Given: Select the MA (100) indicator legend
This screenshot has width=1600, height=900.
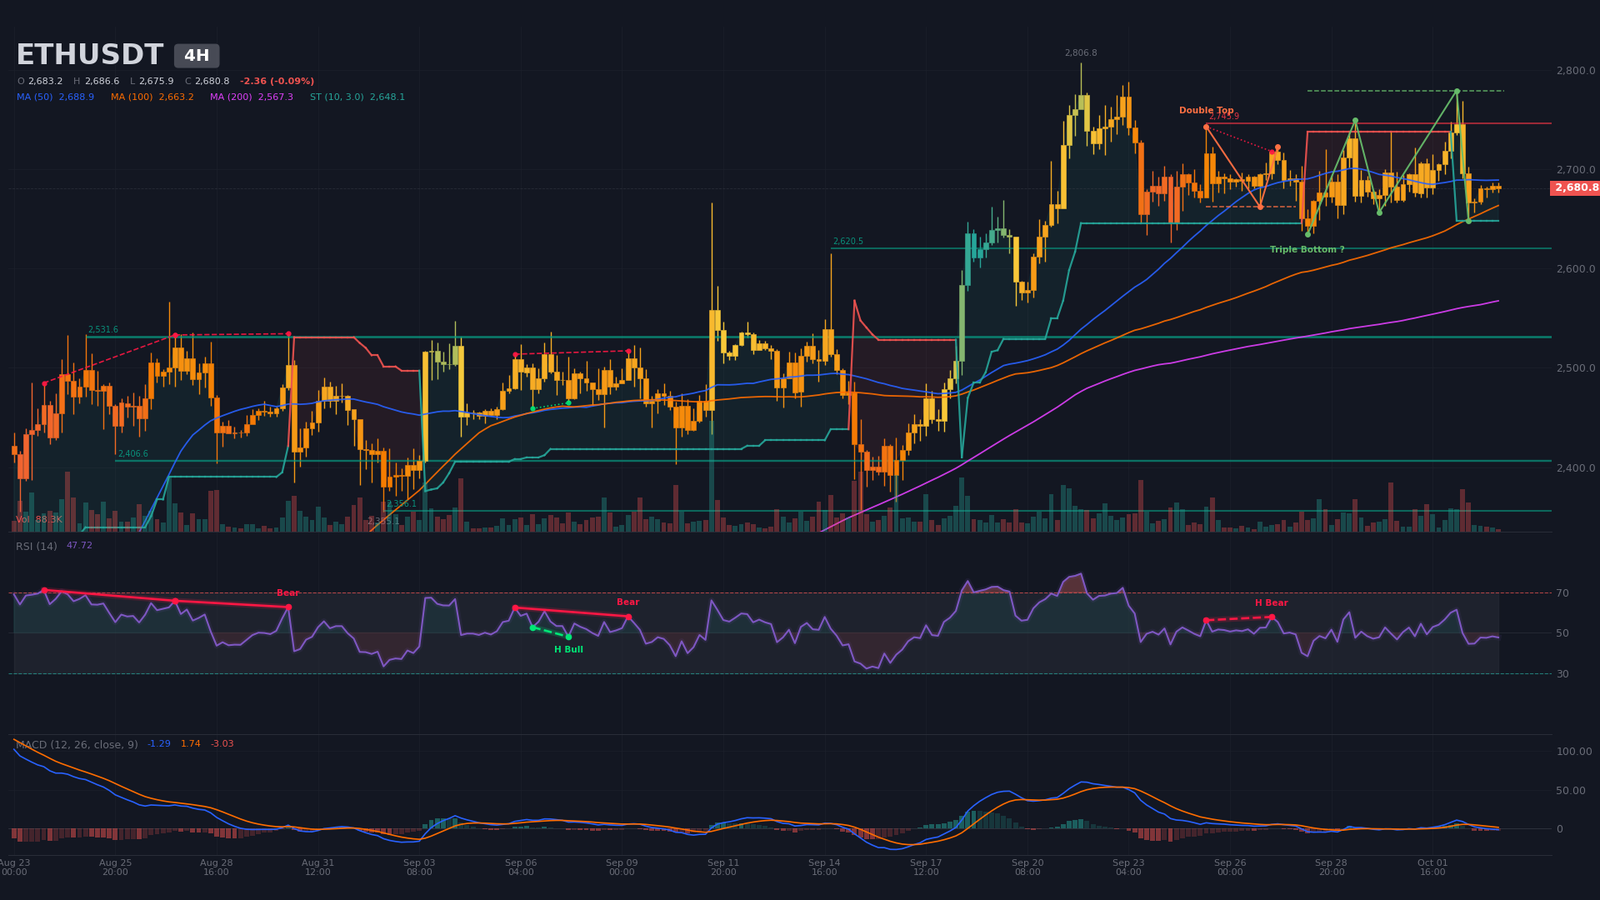Looking at the screenshot, I should tap(152, 97).
